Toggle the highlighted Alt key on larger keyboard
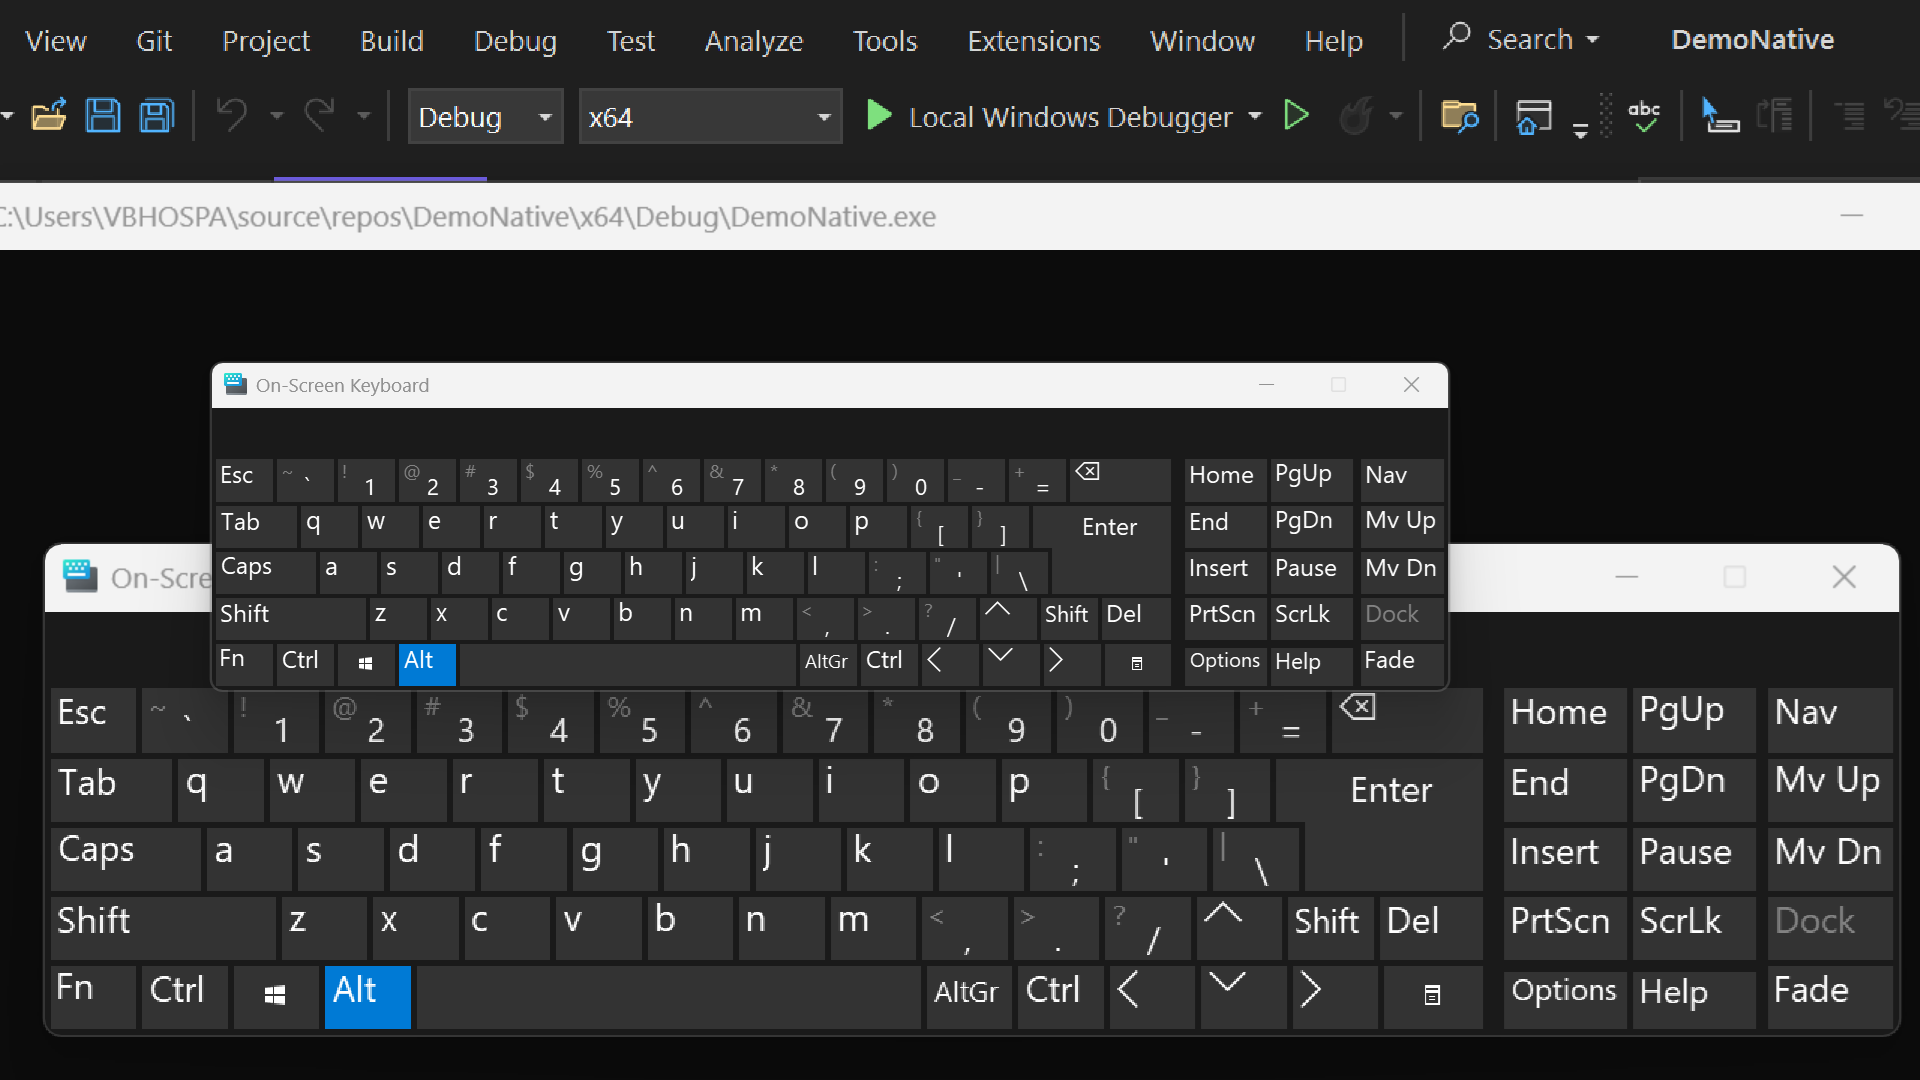Screen dimensions: 1920x1080 [x=367, y=996]
